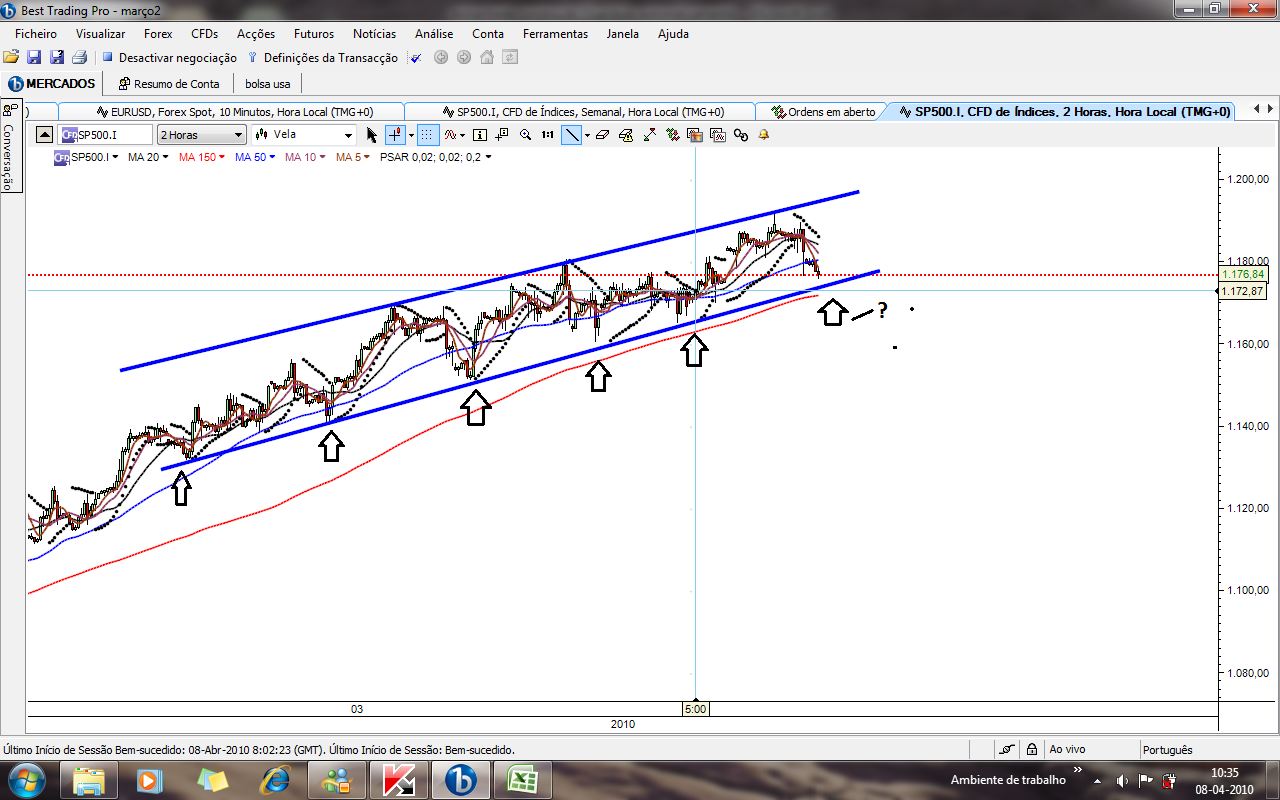Image resolution: width=1280 pixels, height=800 pixels.
Task: Select the crosshair cursor tool
Action: (395, 135)
